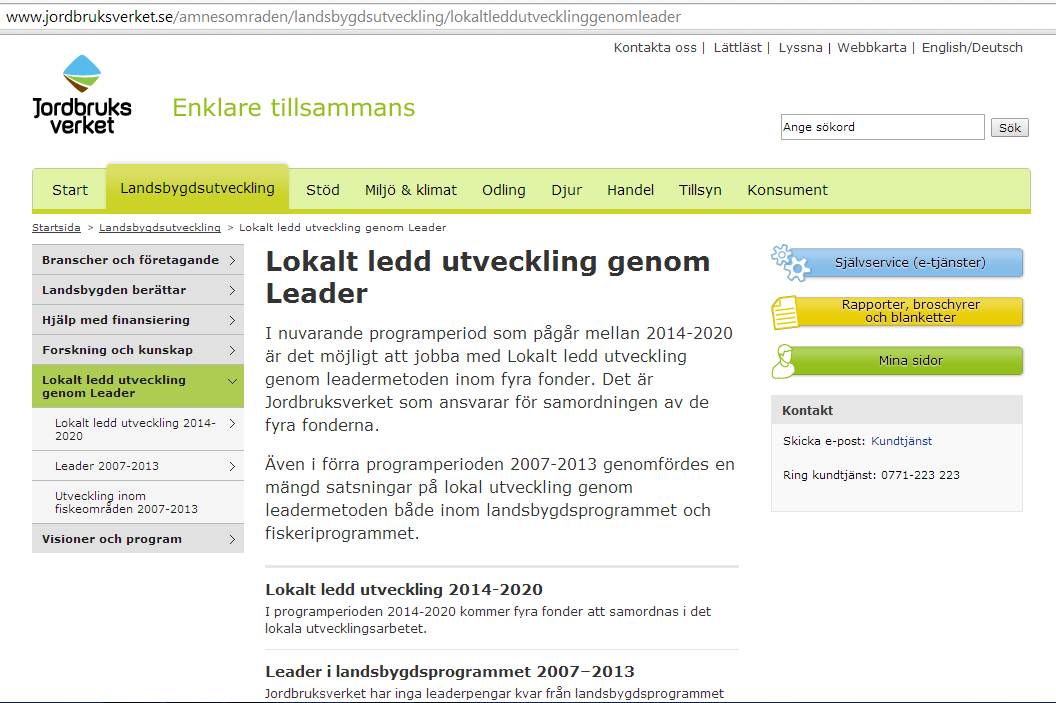Open Branscher och företagande sidebar item

point(137,260)
